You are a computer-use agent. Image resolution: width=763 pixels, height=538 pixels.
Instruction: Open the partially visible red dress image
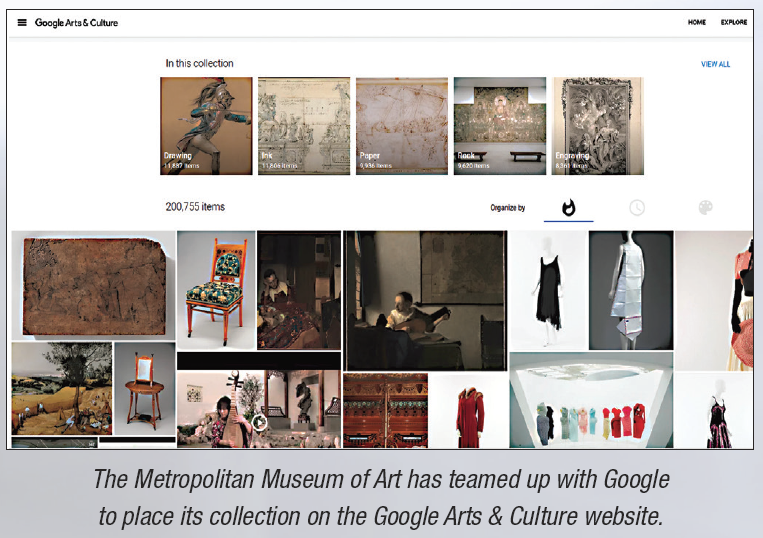point(714,301)
